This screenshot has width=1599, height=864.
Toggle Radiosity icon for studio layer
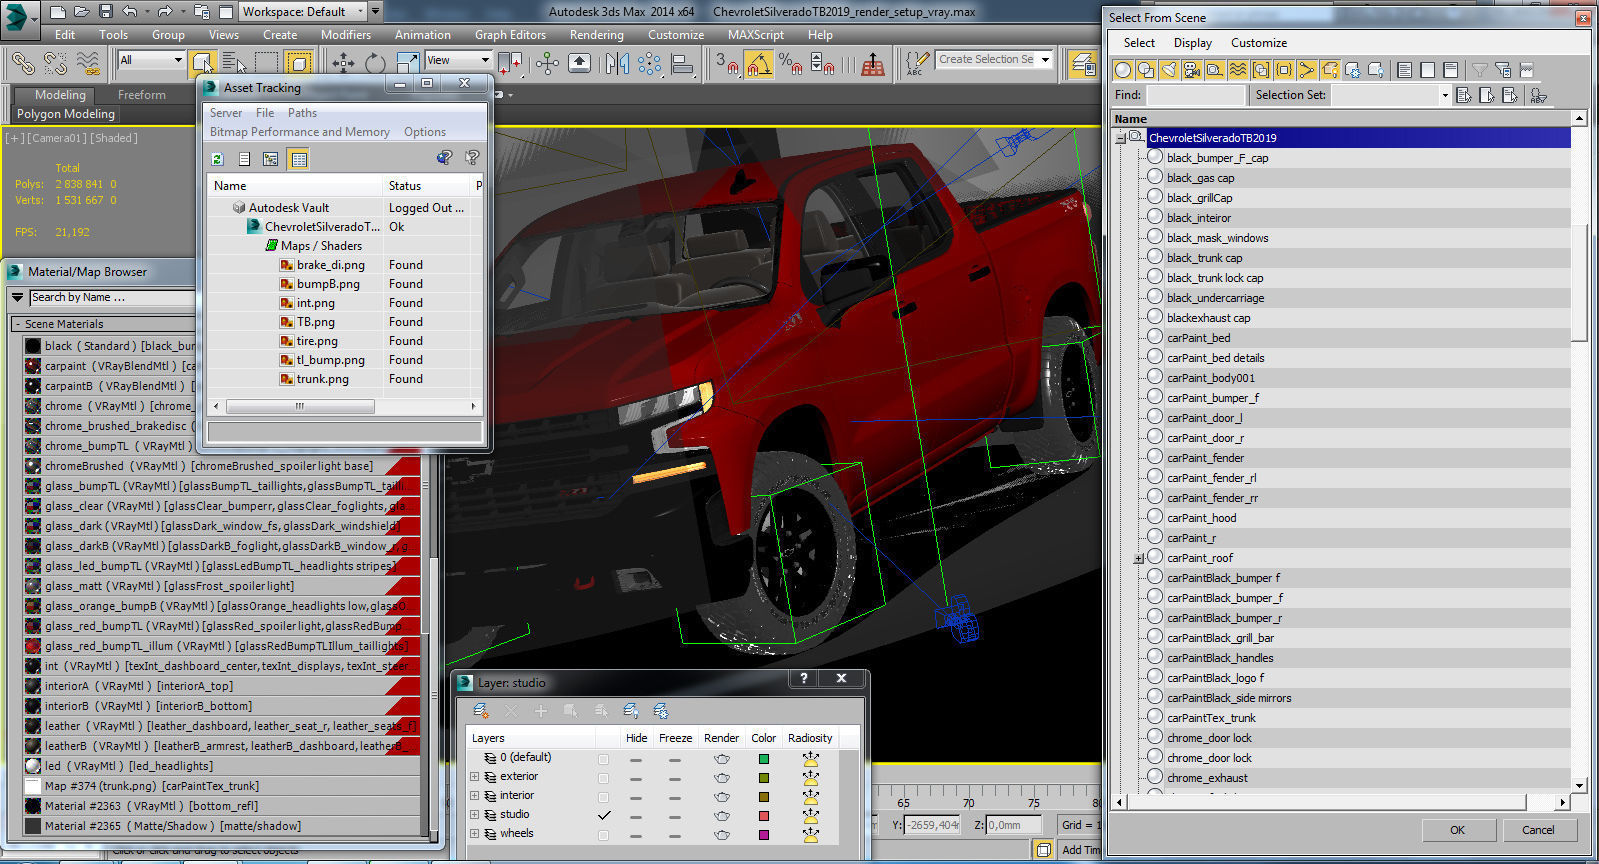click(811, 816)
